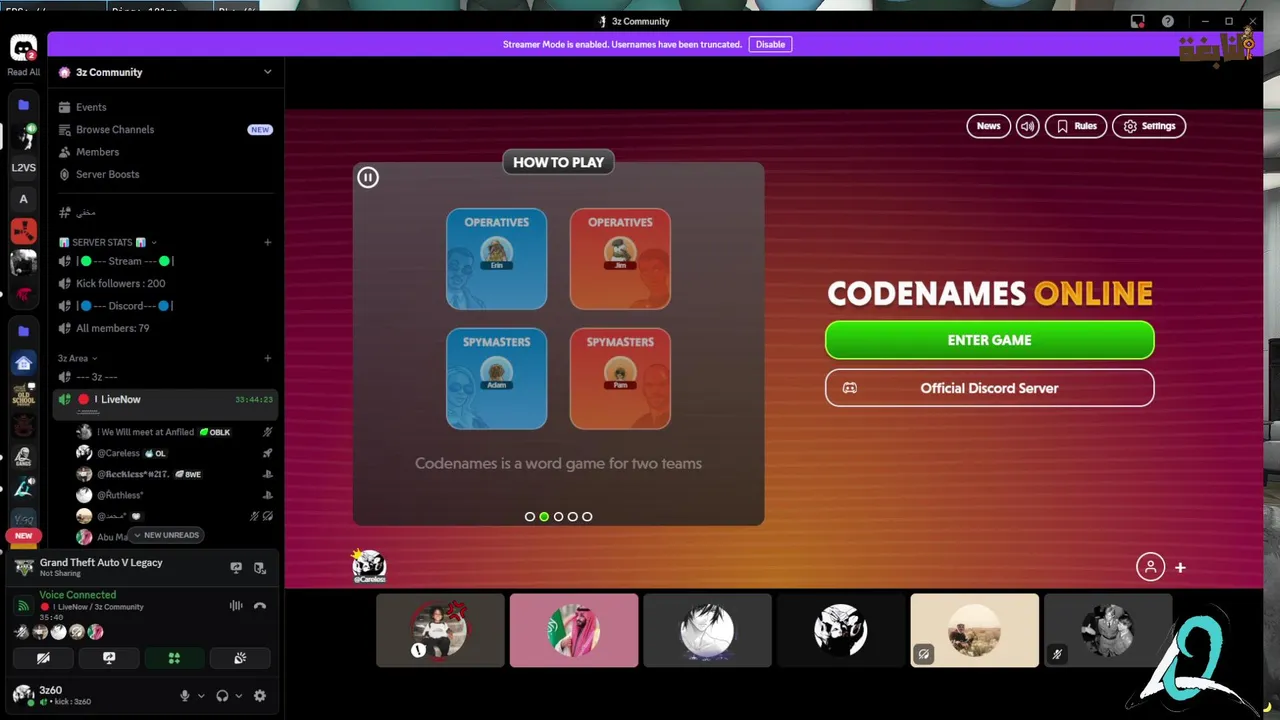Select the desert-photo participant tile

pyautogui.click(x=975, y=630)
